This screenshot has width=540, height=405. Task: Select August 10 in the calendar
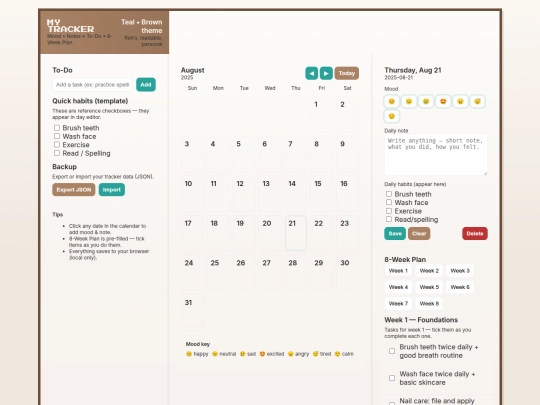click(x=192, y=194)
